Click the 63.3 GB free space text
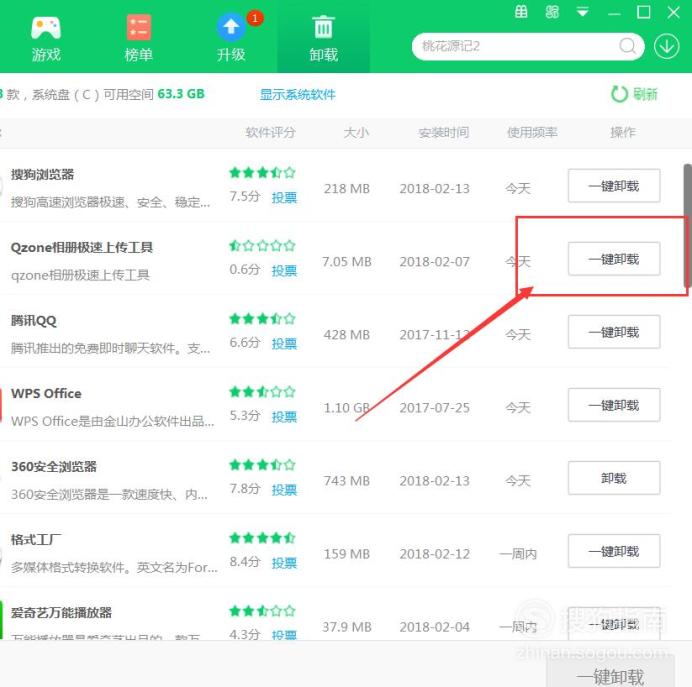Viewport: 692px width, 687px height. (x=181, y=94)
